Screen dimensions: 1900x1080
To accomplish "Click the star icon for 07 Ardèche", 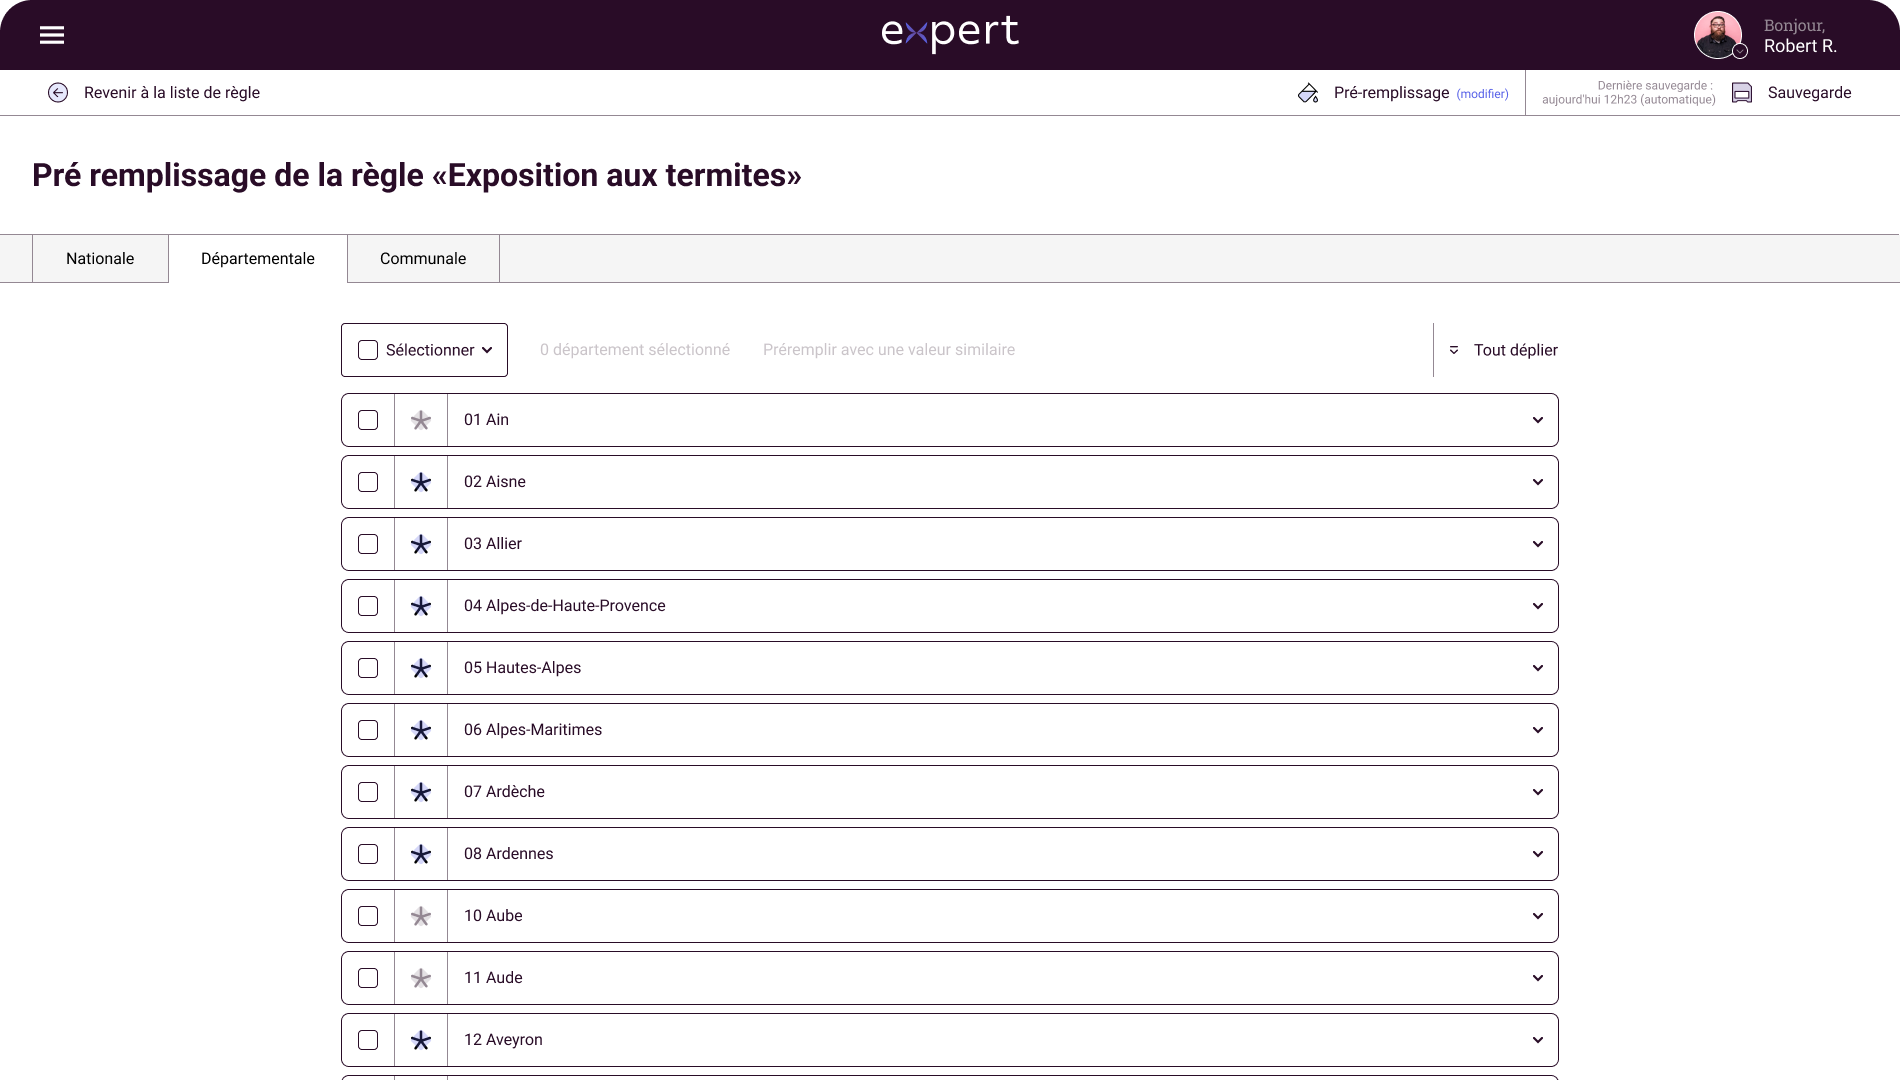I will [x=421, y=792].
